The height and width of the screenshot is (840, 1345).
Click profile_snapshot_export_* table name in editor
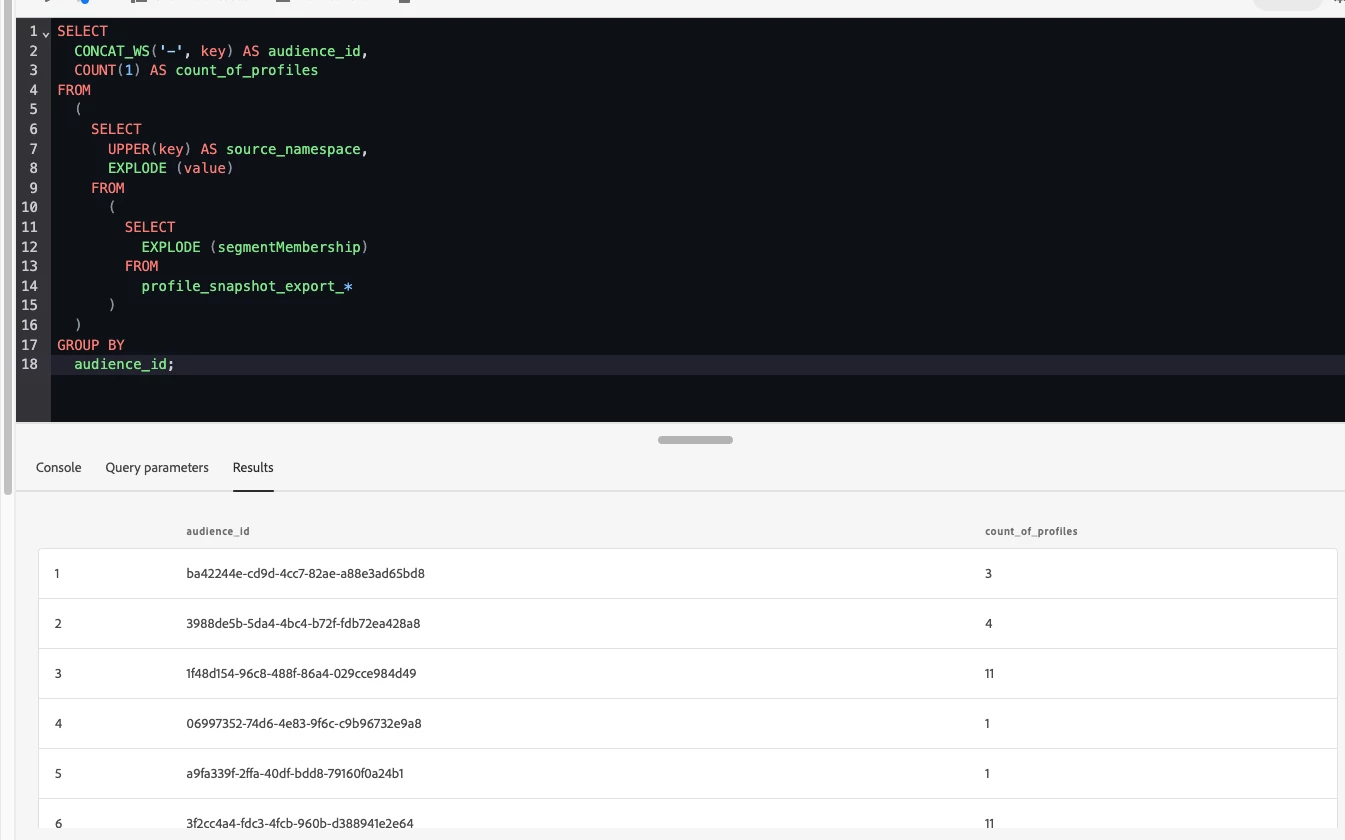[247, 286]
